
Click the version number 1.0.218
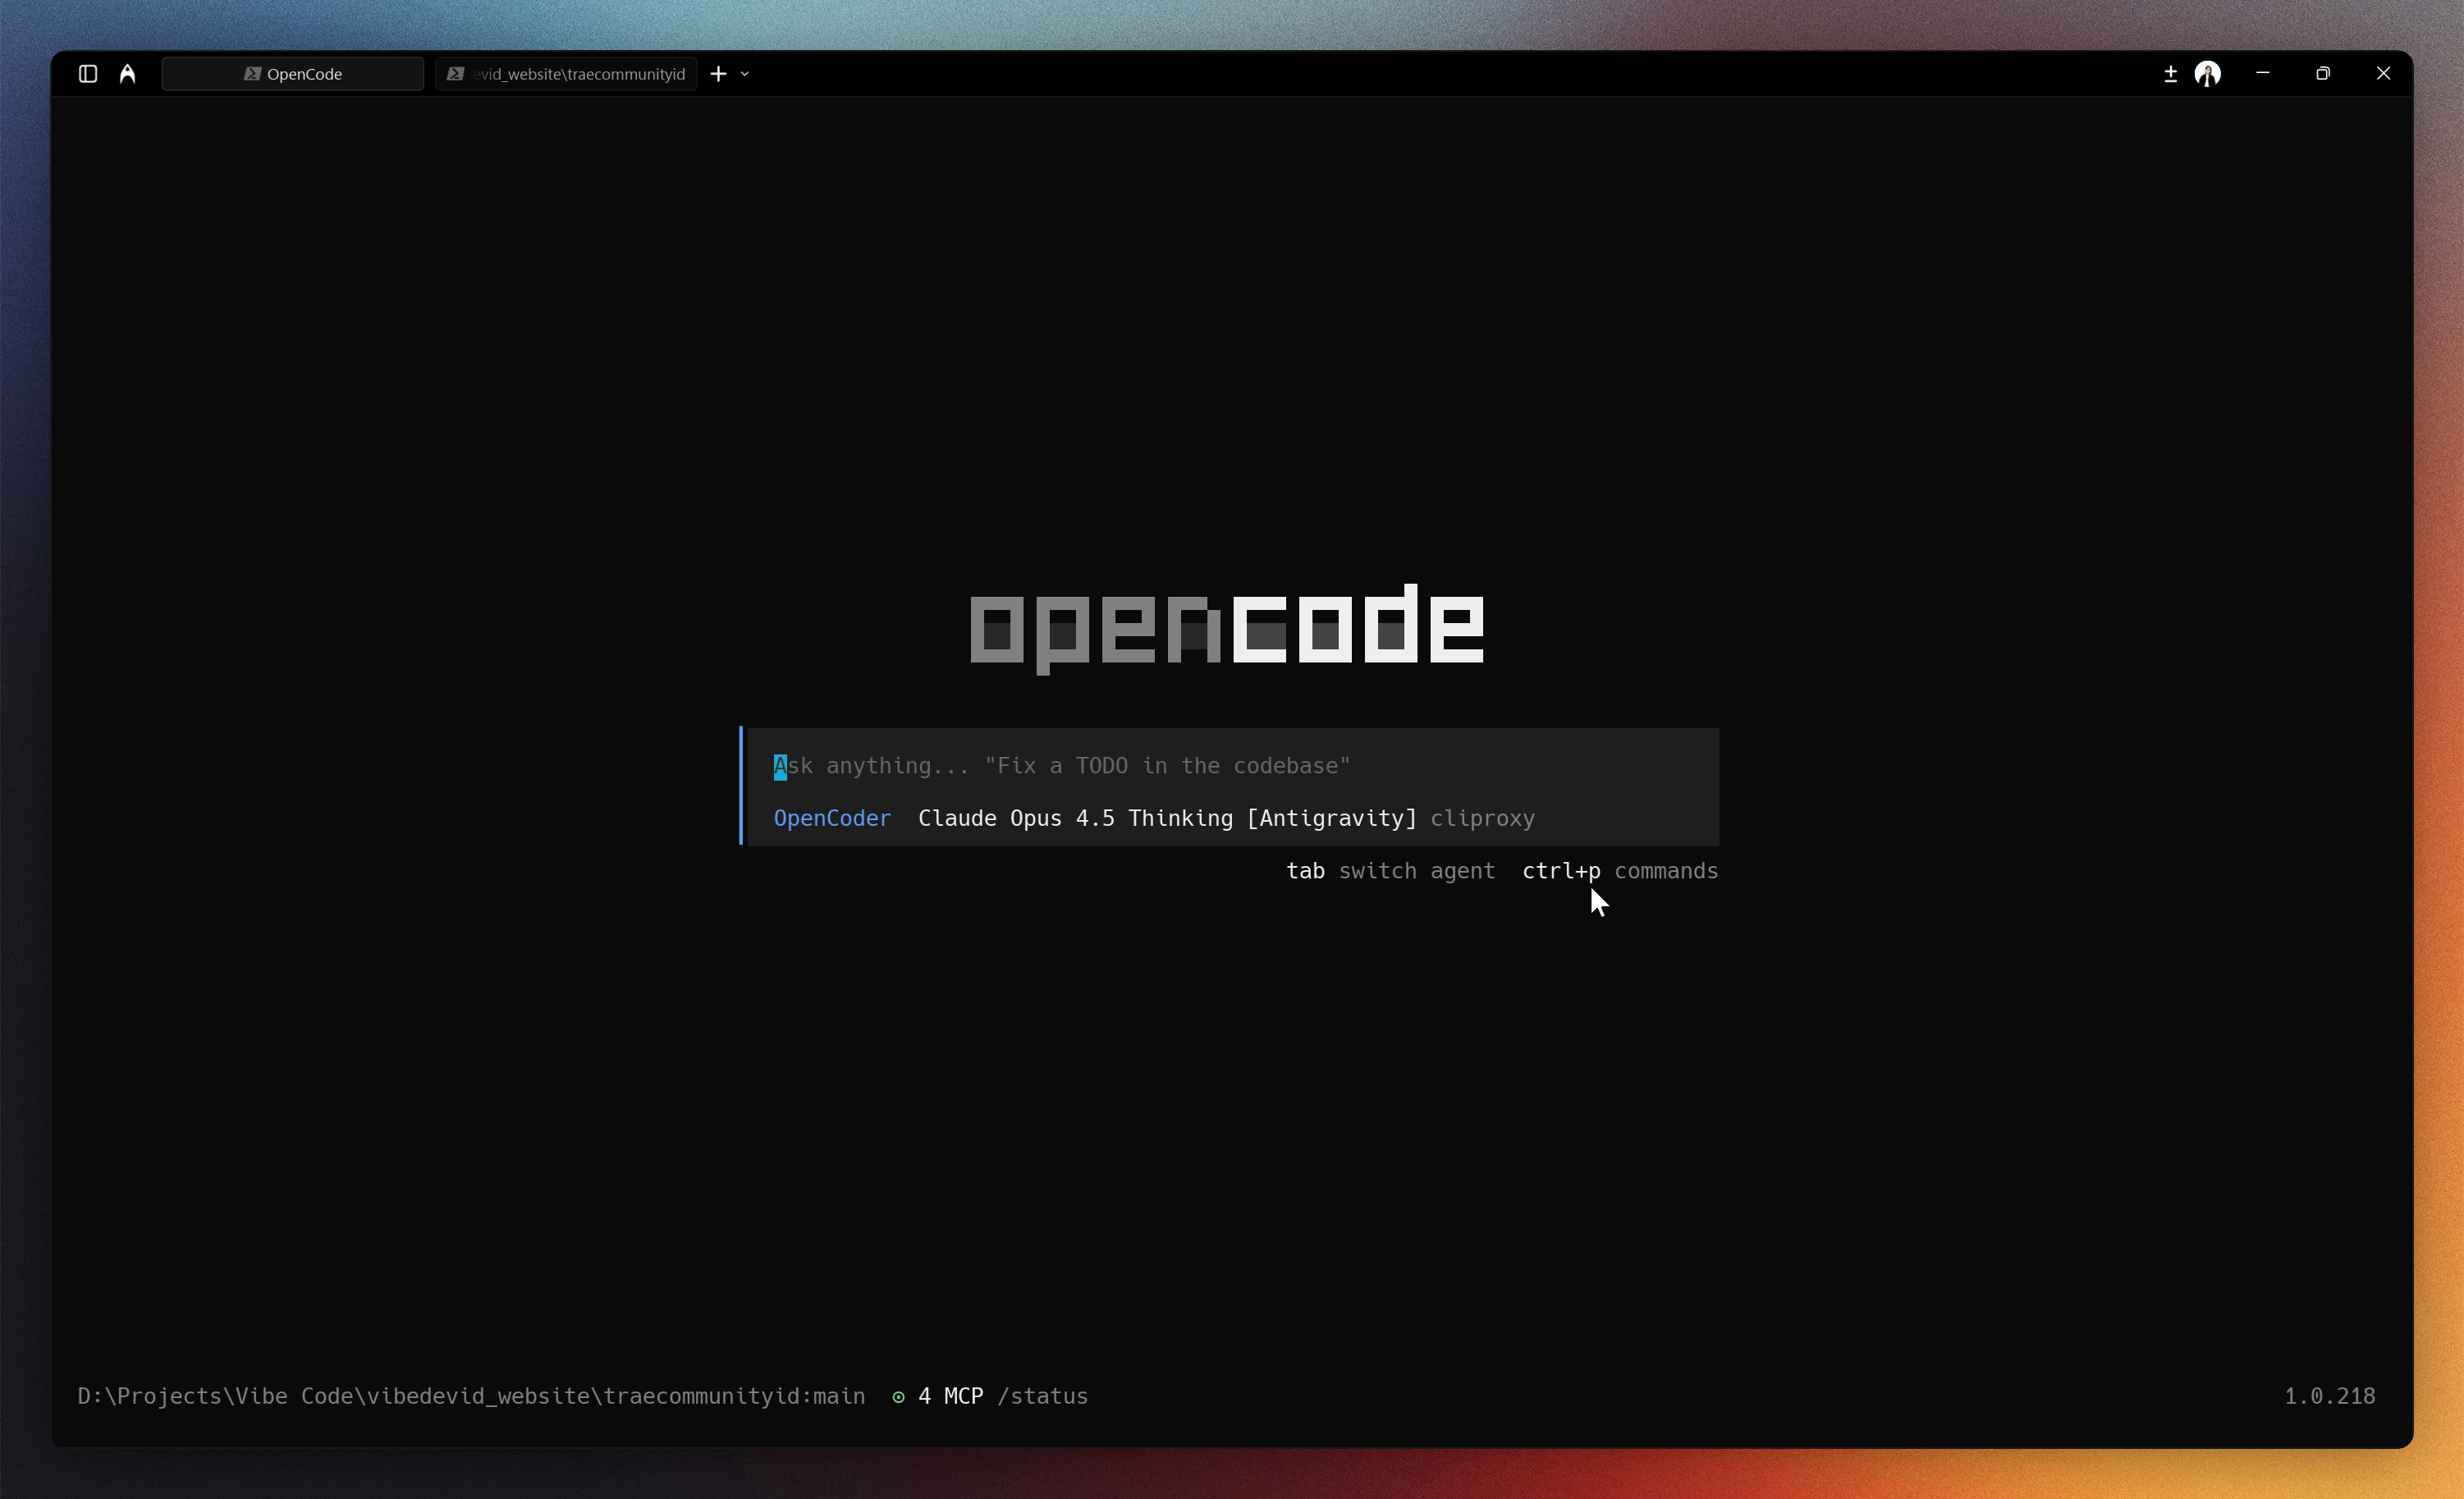click(2329, 1397)
